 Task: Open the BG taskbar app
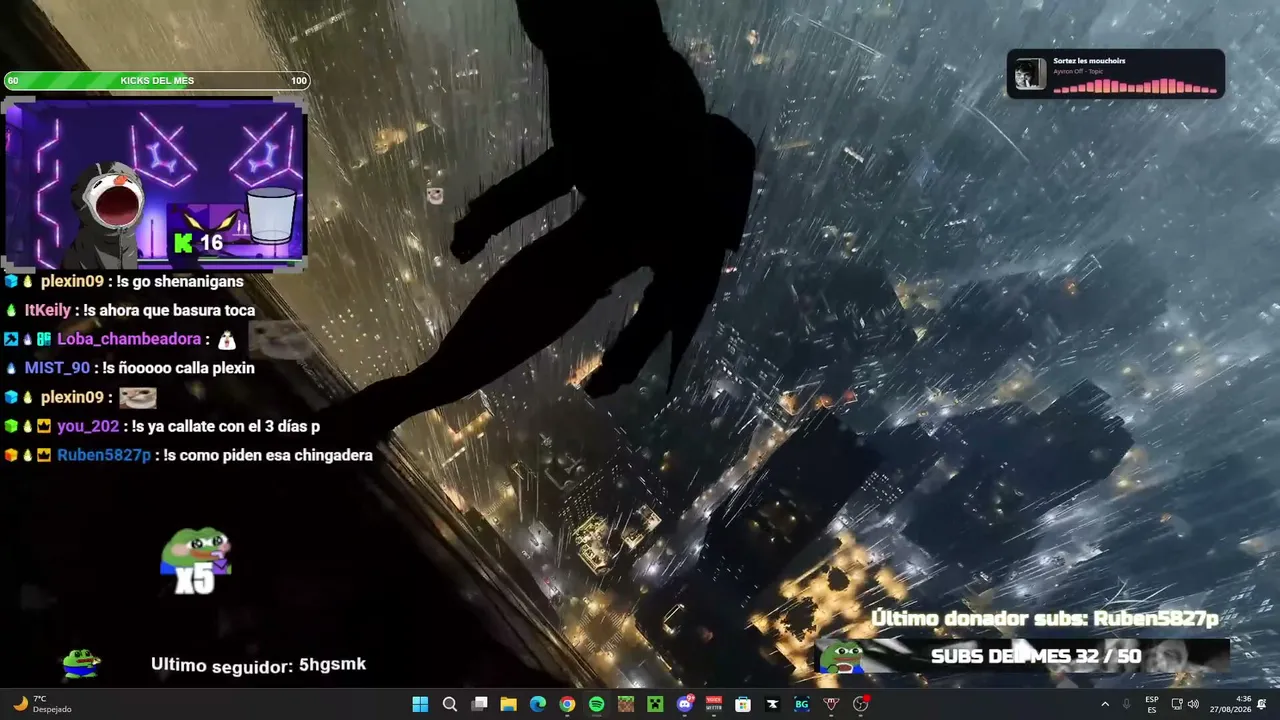click(802, 704)
